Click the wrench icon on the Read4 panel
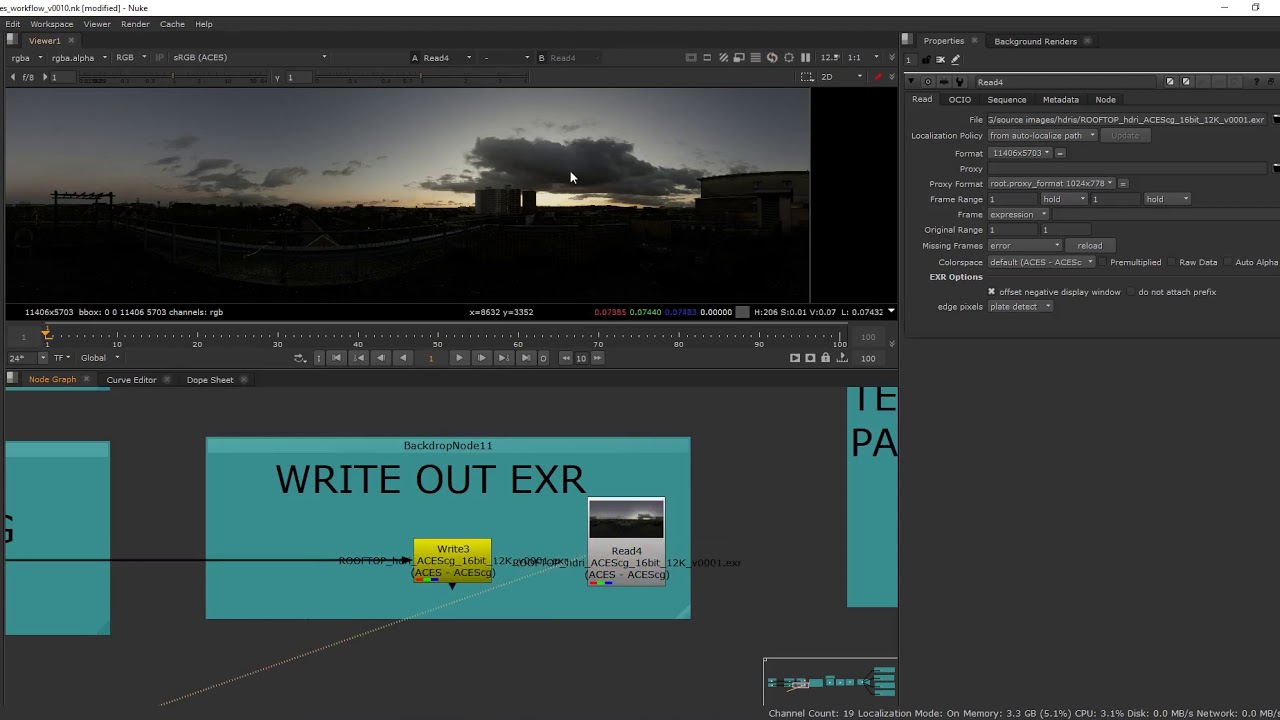Image resolution: width=1280 pixels, height=720 pixels. coord(960,82)
